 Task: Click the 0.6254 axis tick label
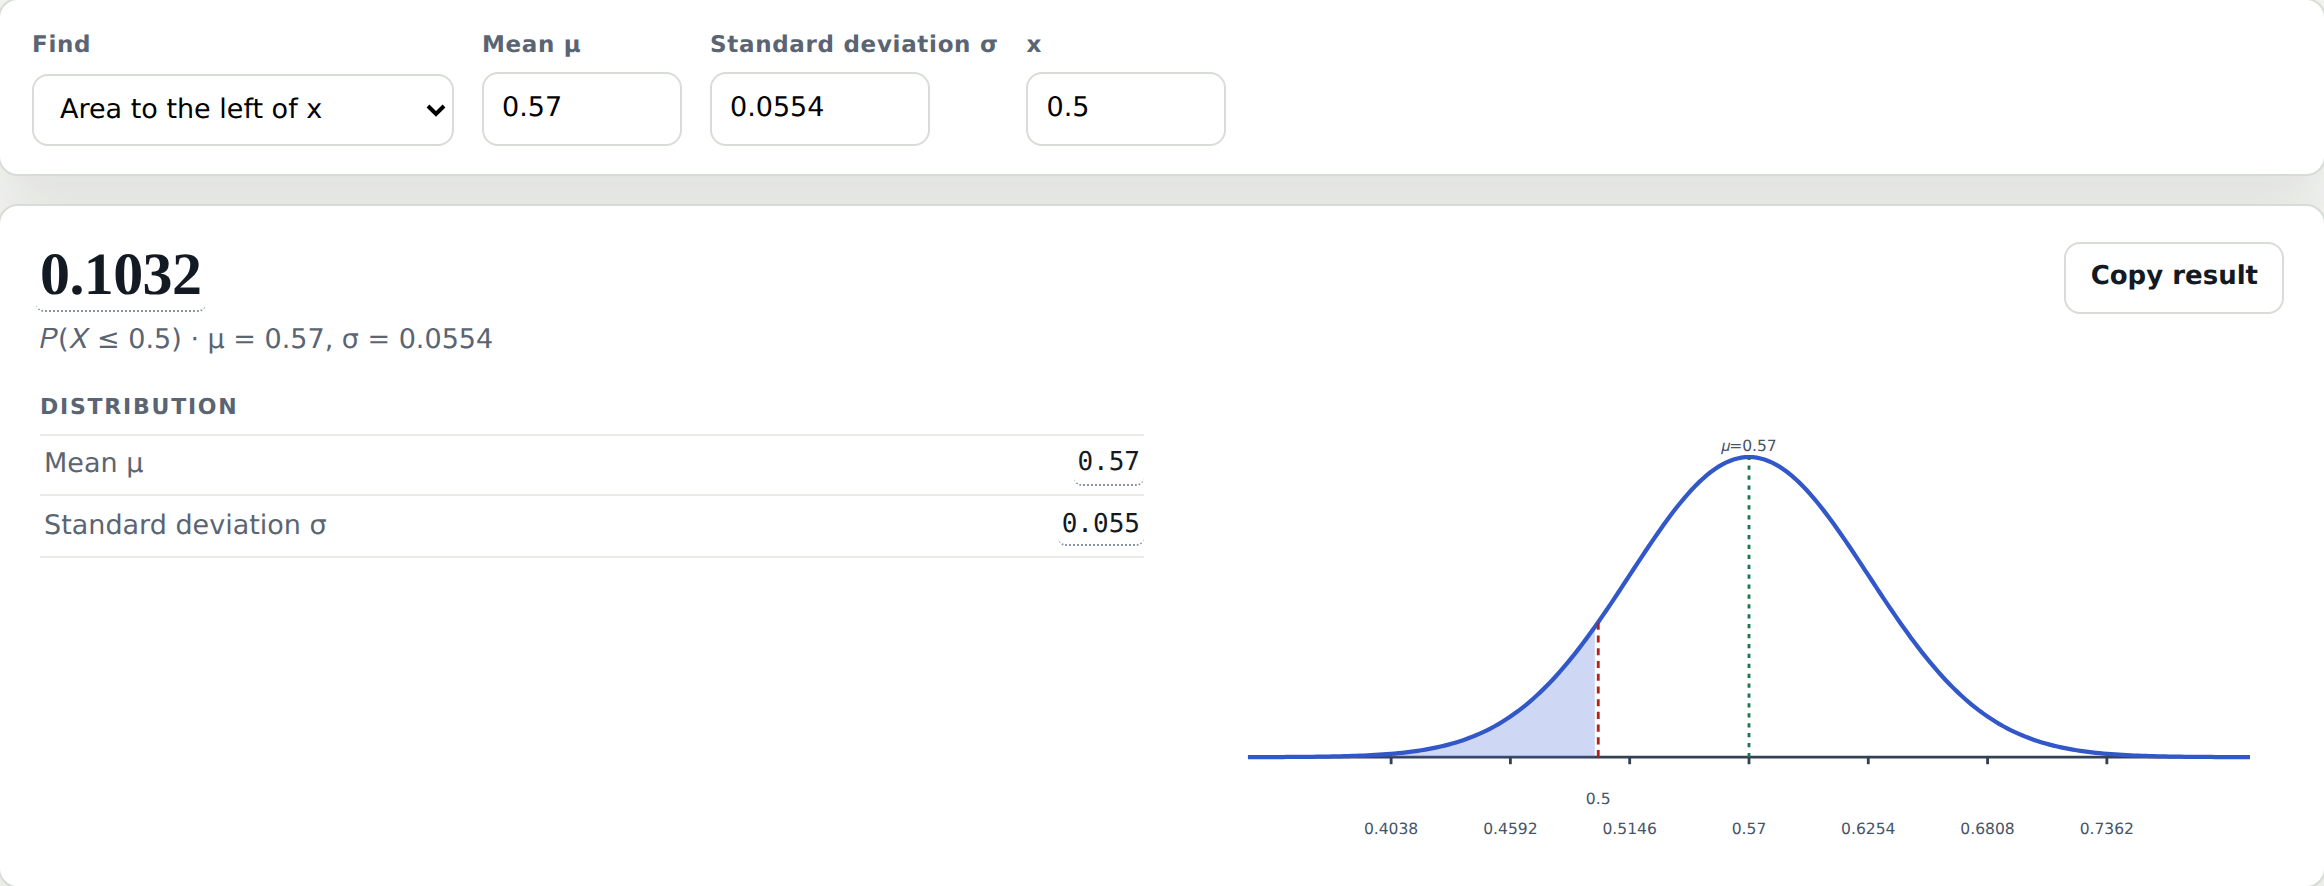click(x=1868, y=828)
